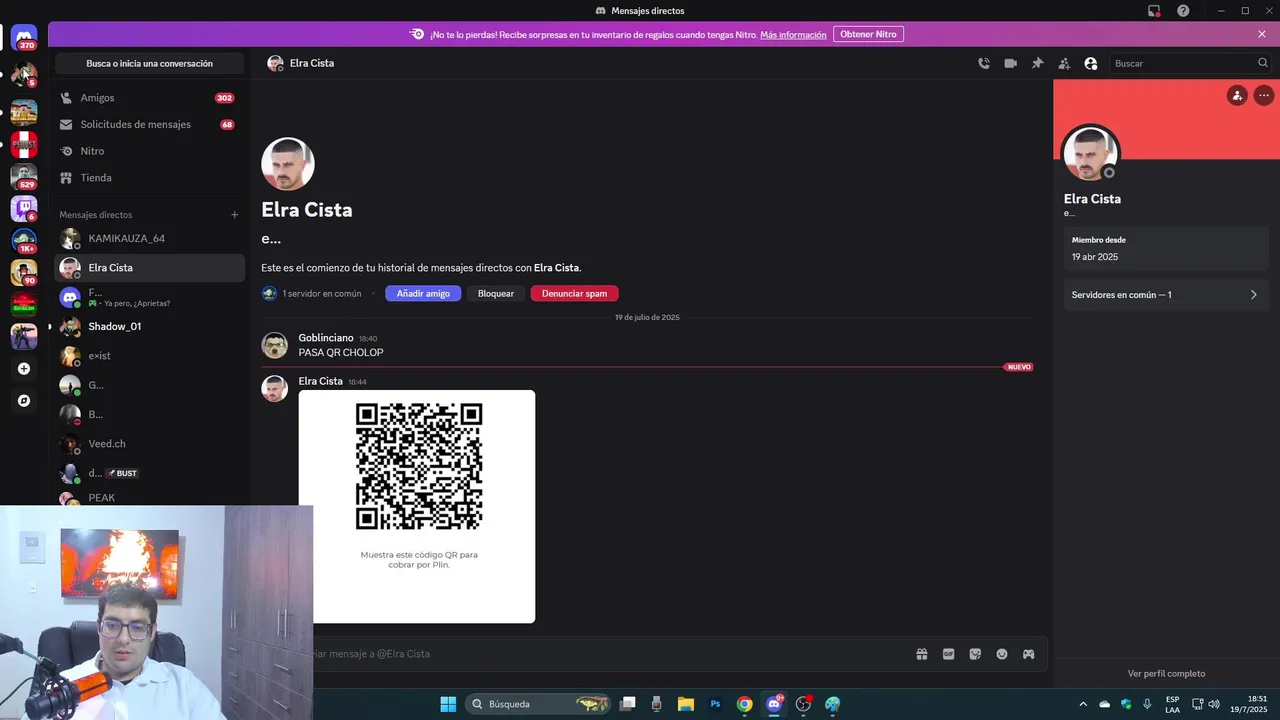
Task: Click Elra Cista large avatar in chat
Action: pos(288,164)
